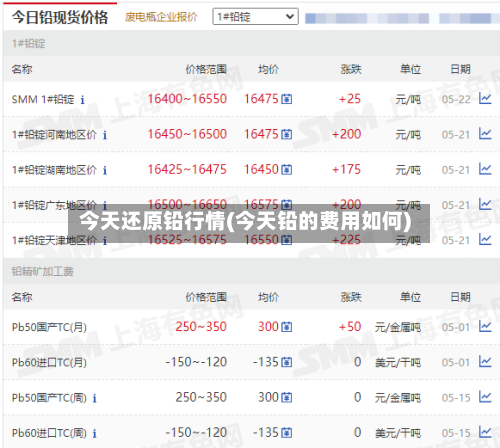Open trend chart for Pb50国产TC(月)
Image resolution: width=500 pixels, height=448 pixels.
click(x=485, y=326)
